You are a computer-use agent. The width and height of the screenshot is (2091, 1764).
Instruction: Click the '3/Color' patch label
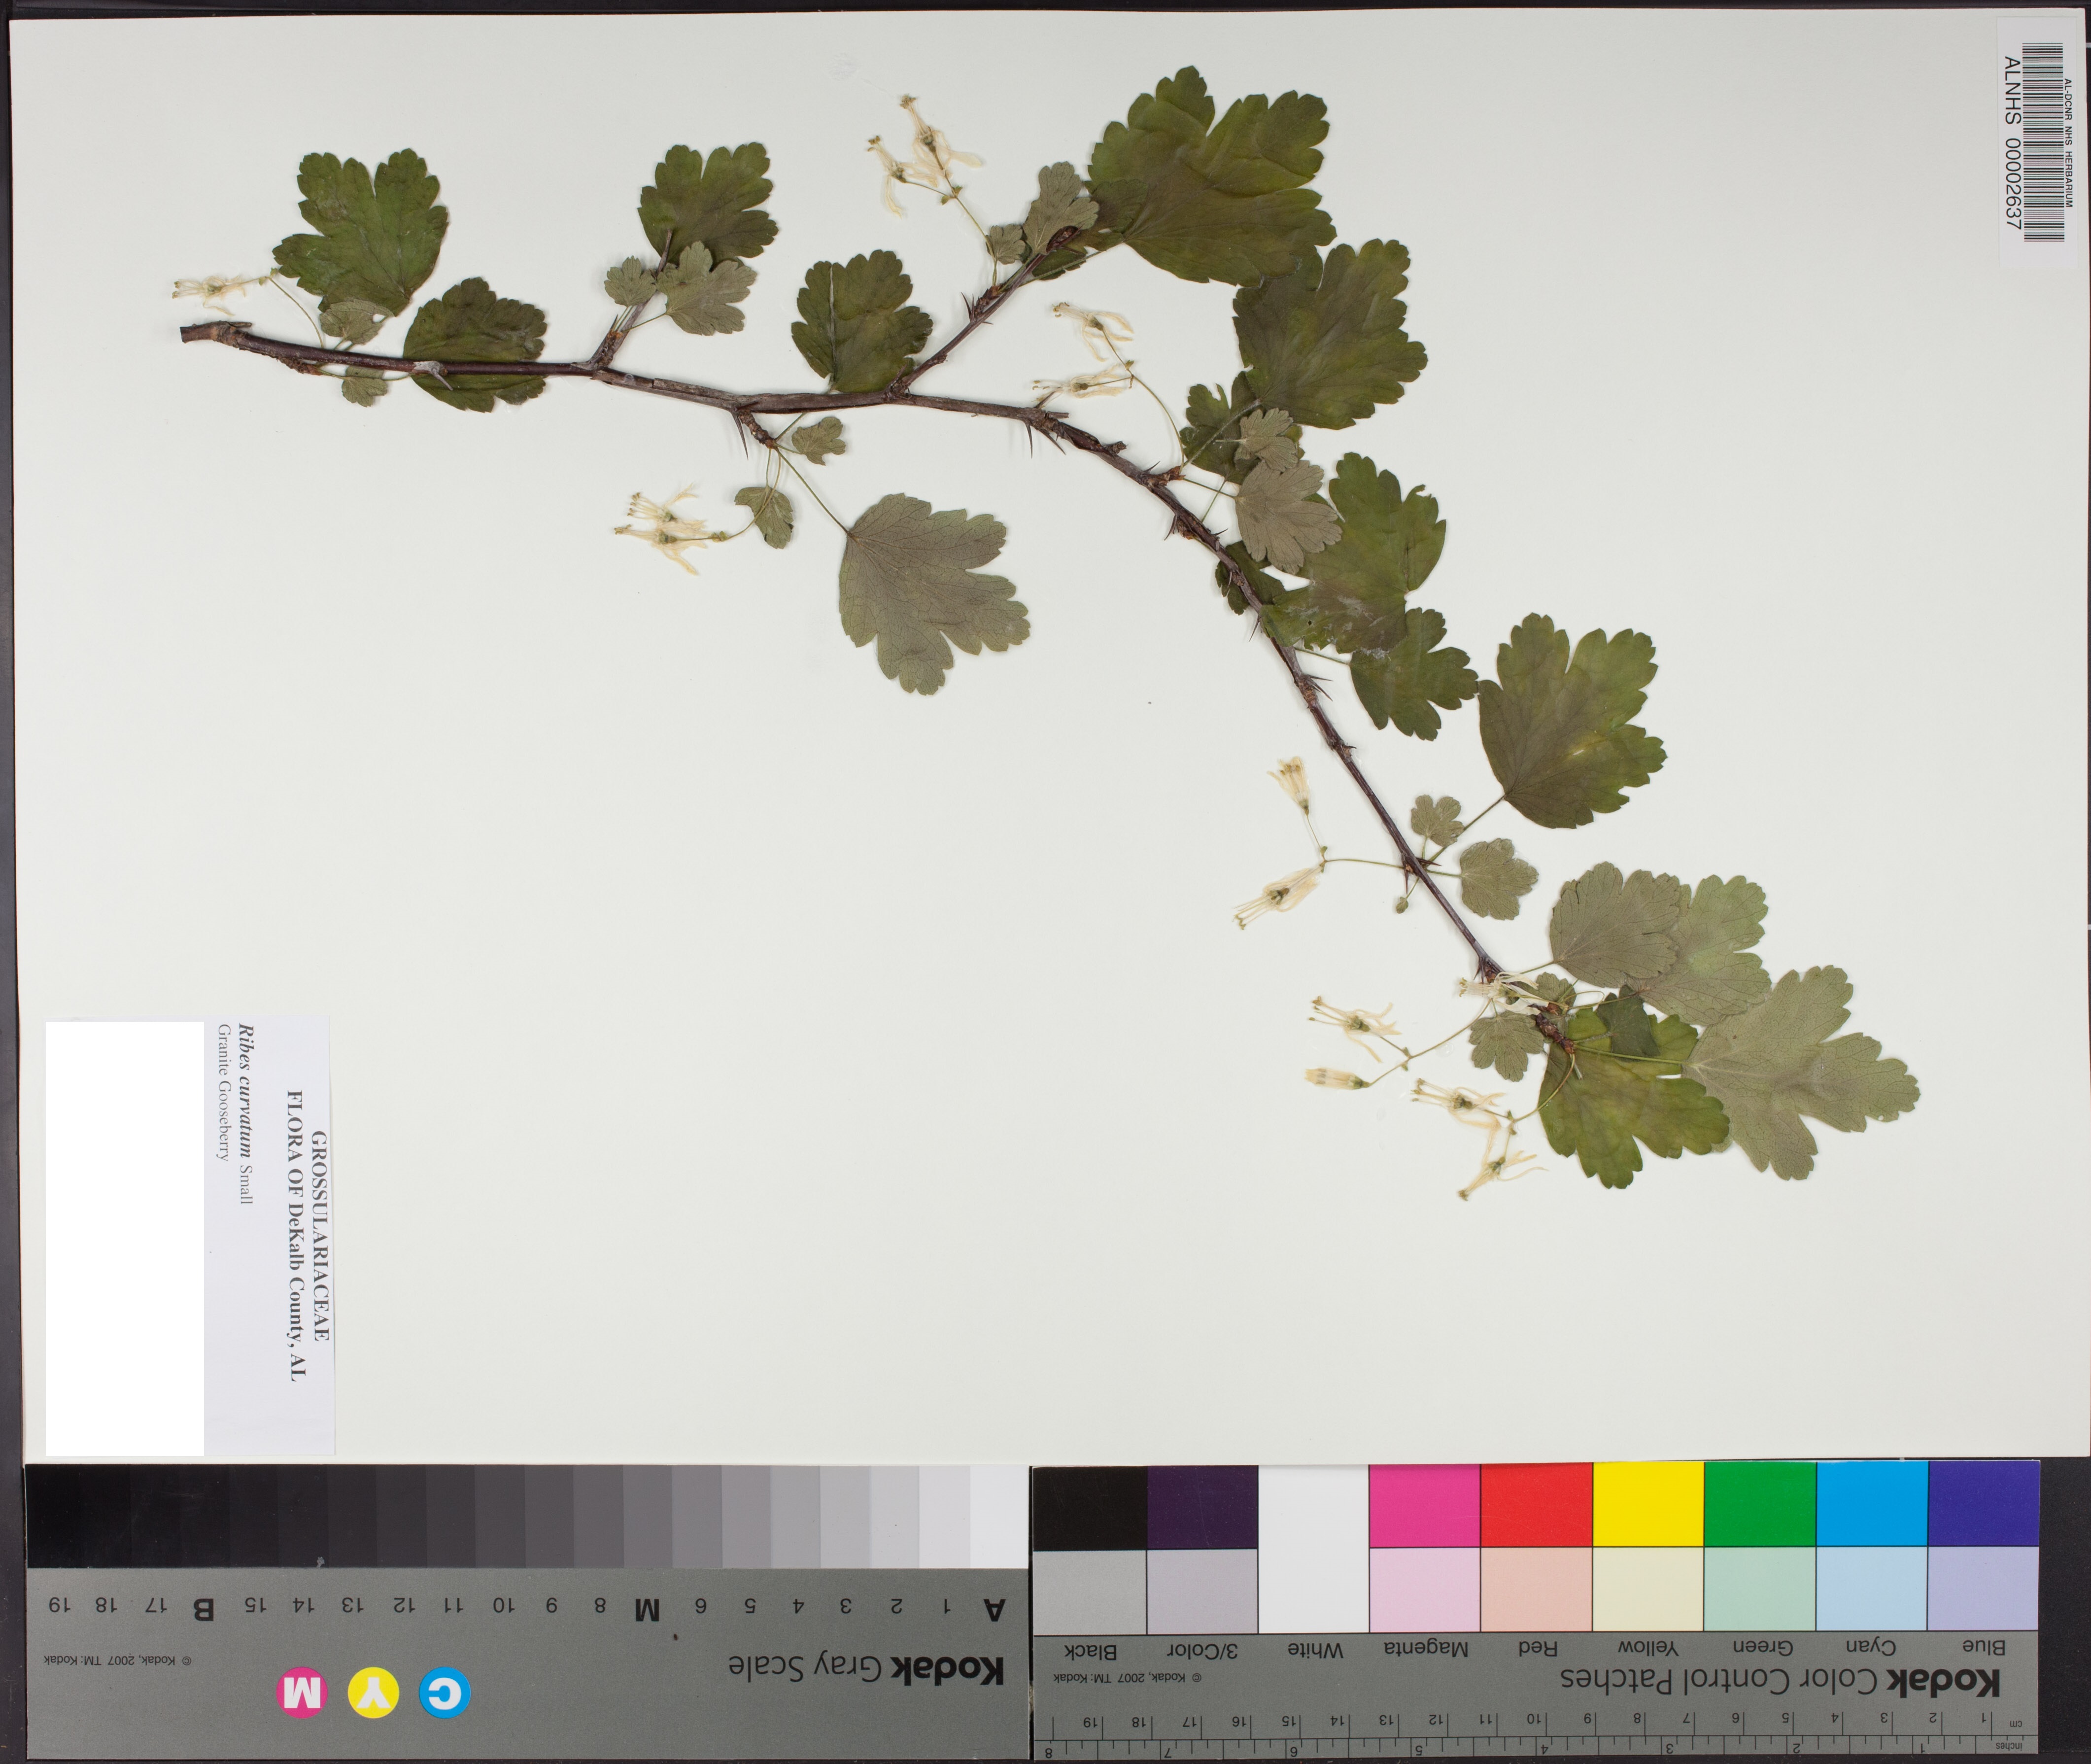click(1202, 1649)
